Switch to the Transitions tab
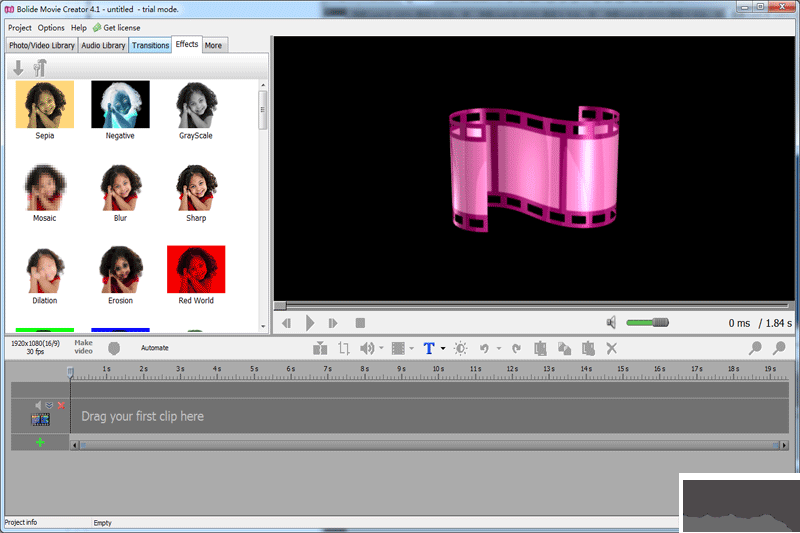 (x=150, y=45)
